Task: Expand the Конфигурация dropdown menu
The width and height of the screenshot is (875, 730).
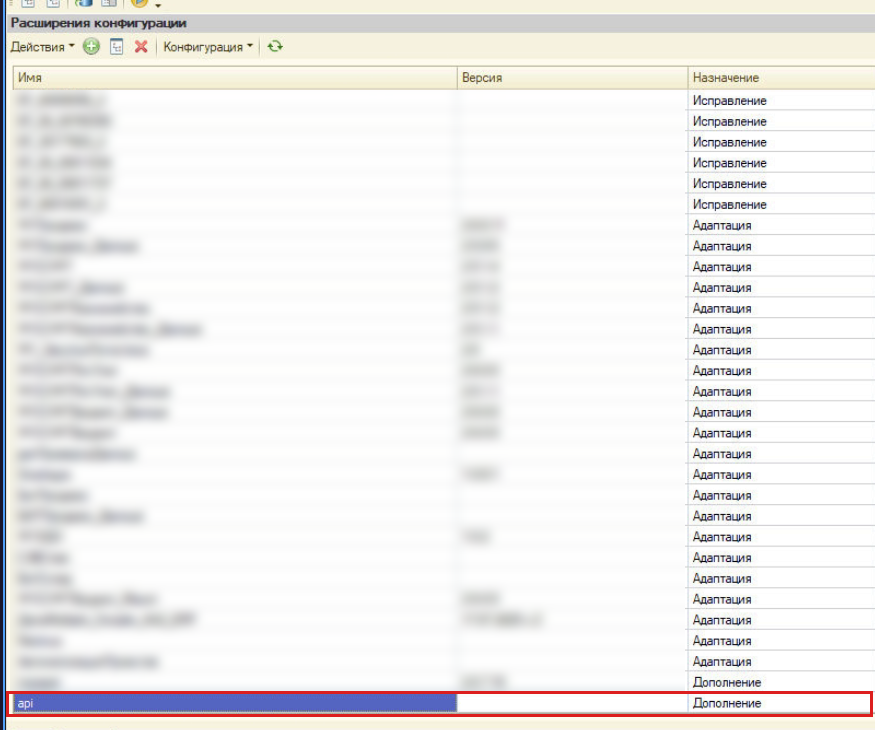Action: tap(208, 47)
